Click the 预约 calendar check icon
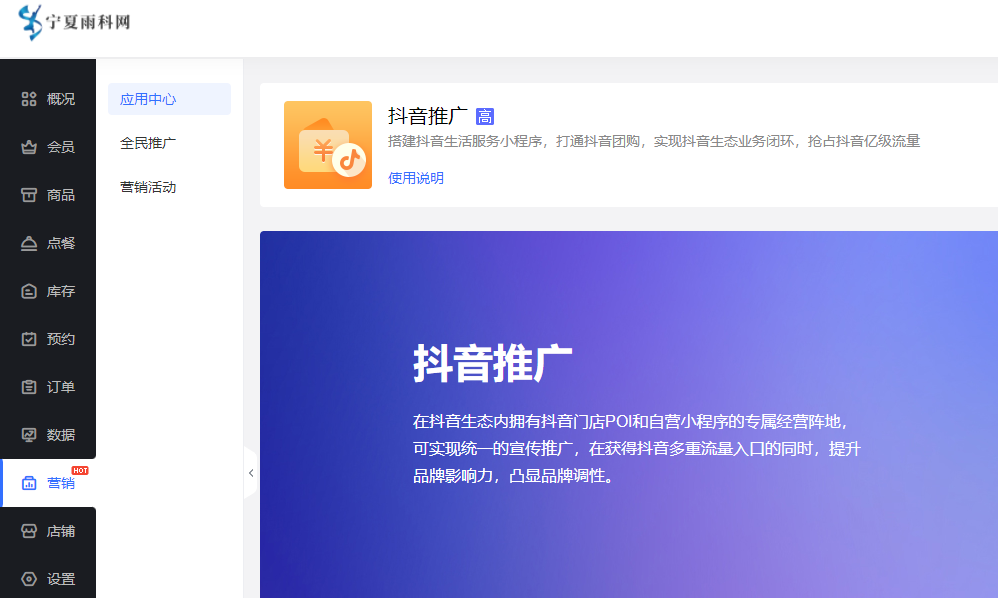 pos(29,339)
